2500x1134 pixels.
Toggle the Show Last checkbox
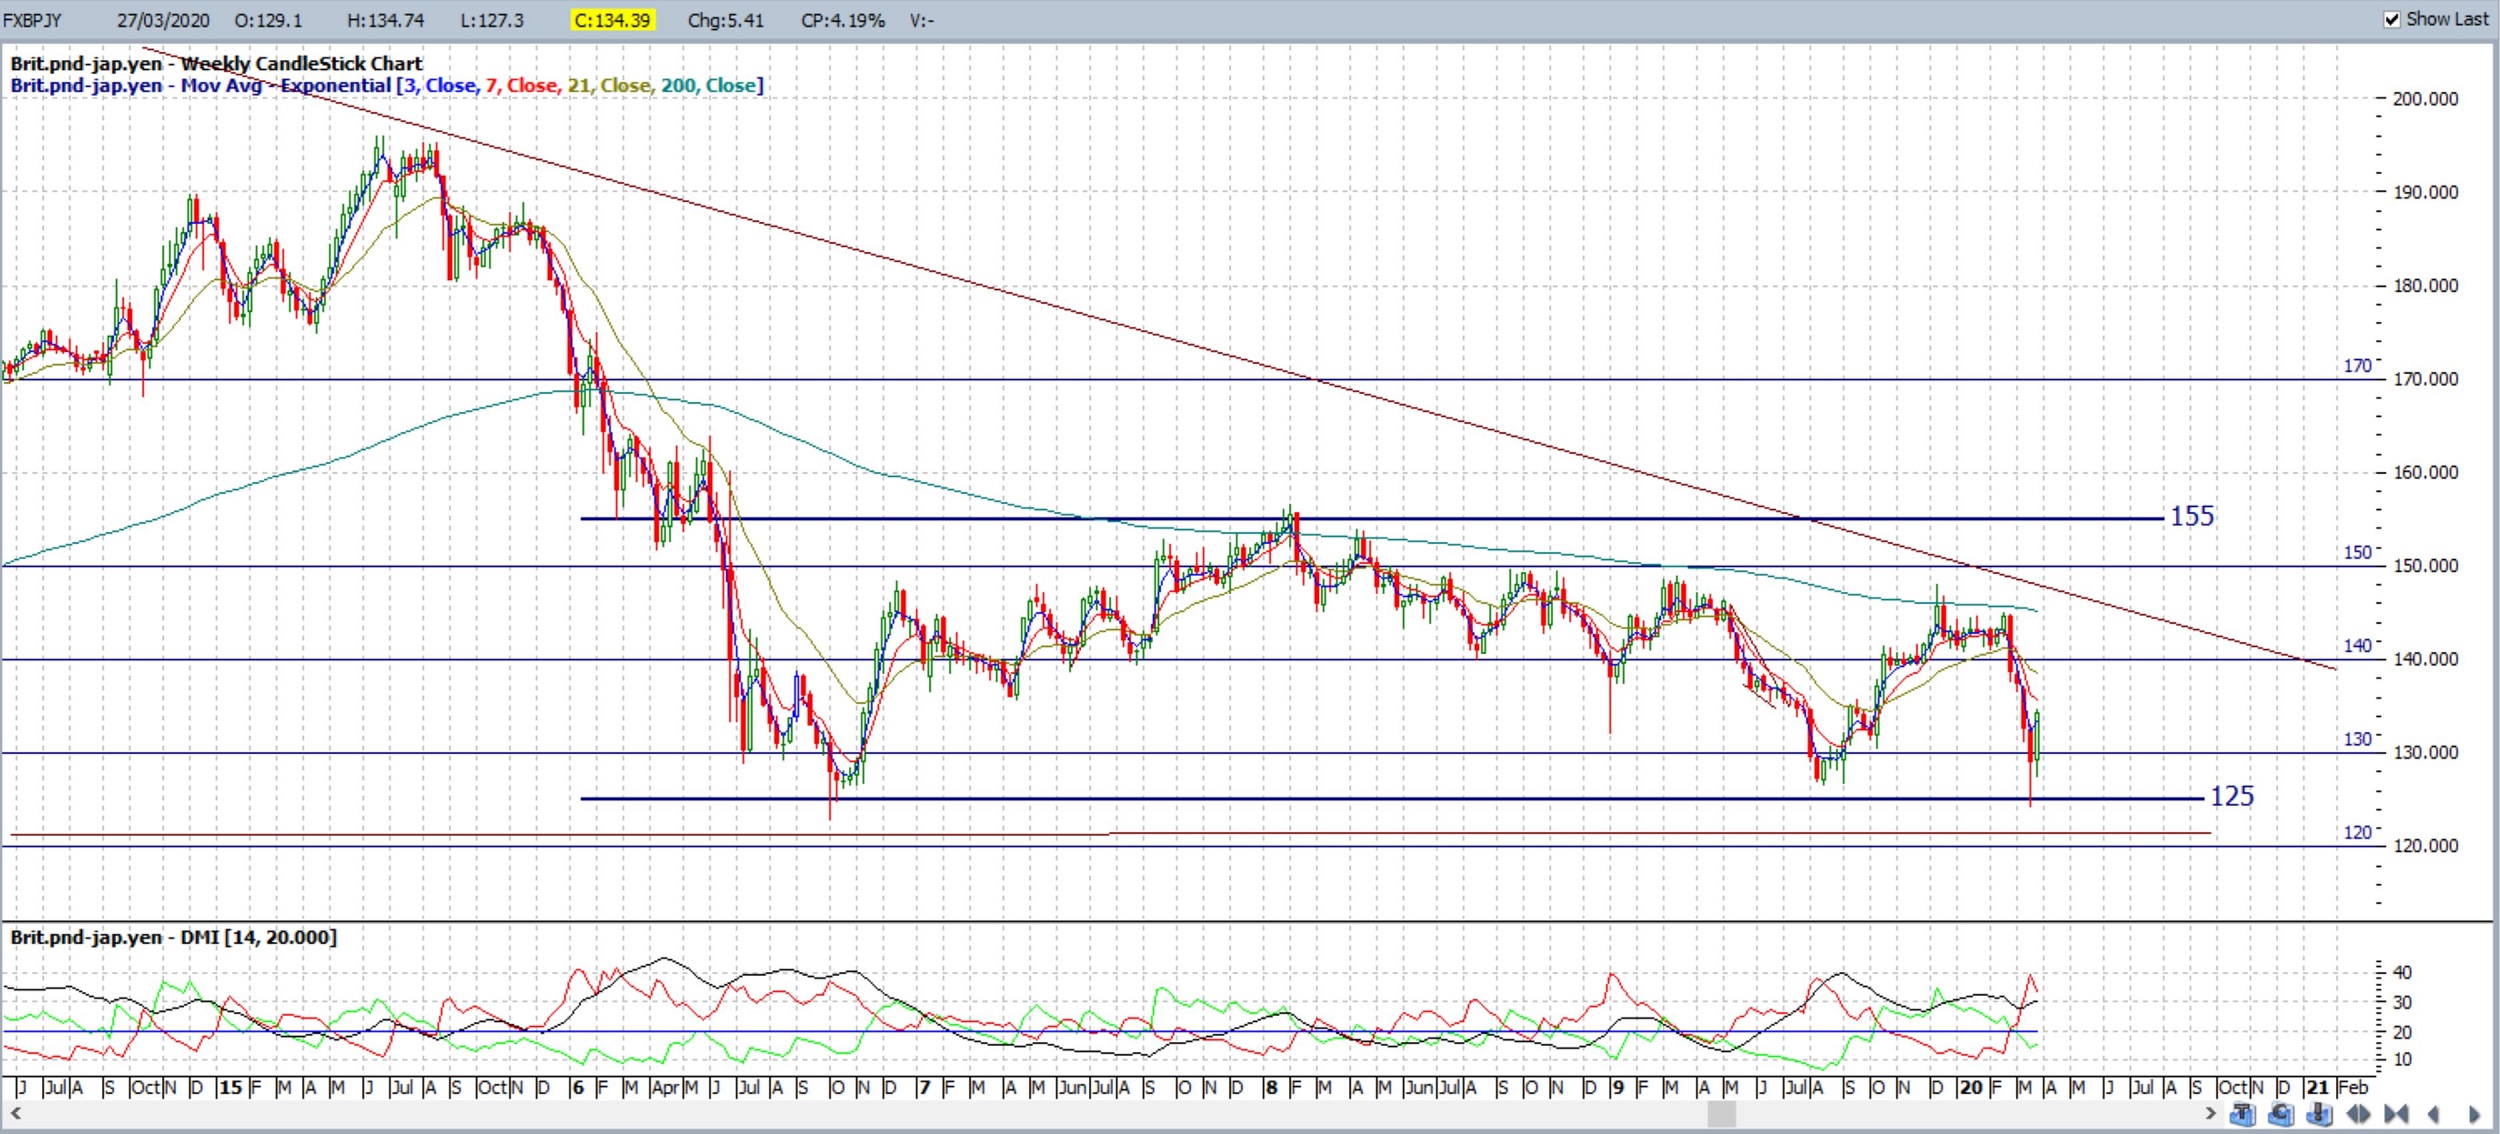2392,19
